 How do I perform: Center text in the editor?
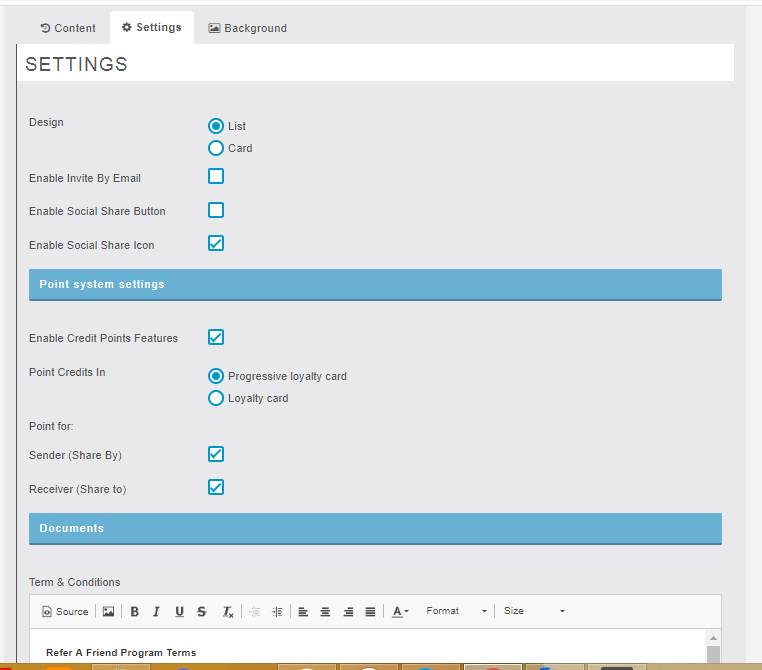coord(326,612)
